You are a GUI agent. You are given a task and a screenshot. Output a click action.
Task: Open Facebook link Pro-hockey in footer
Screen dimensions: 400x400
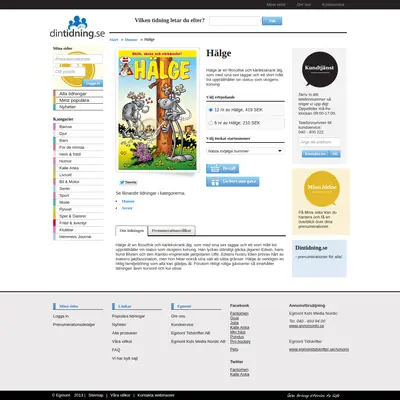coord(240,341)
